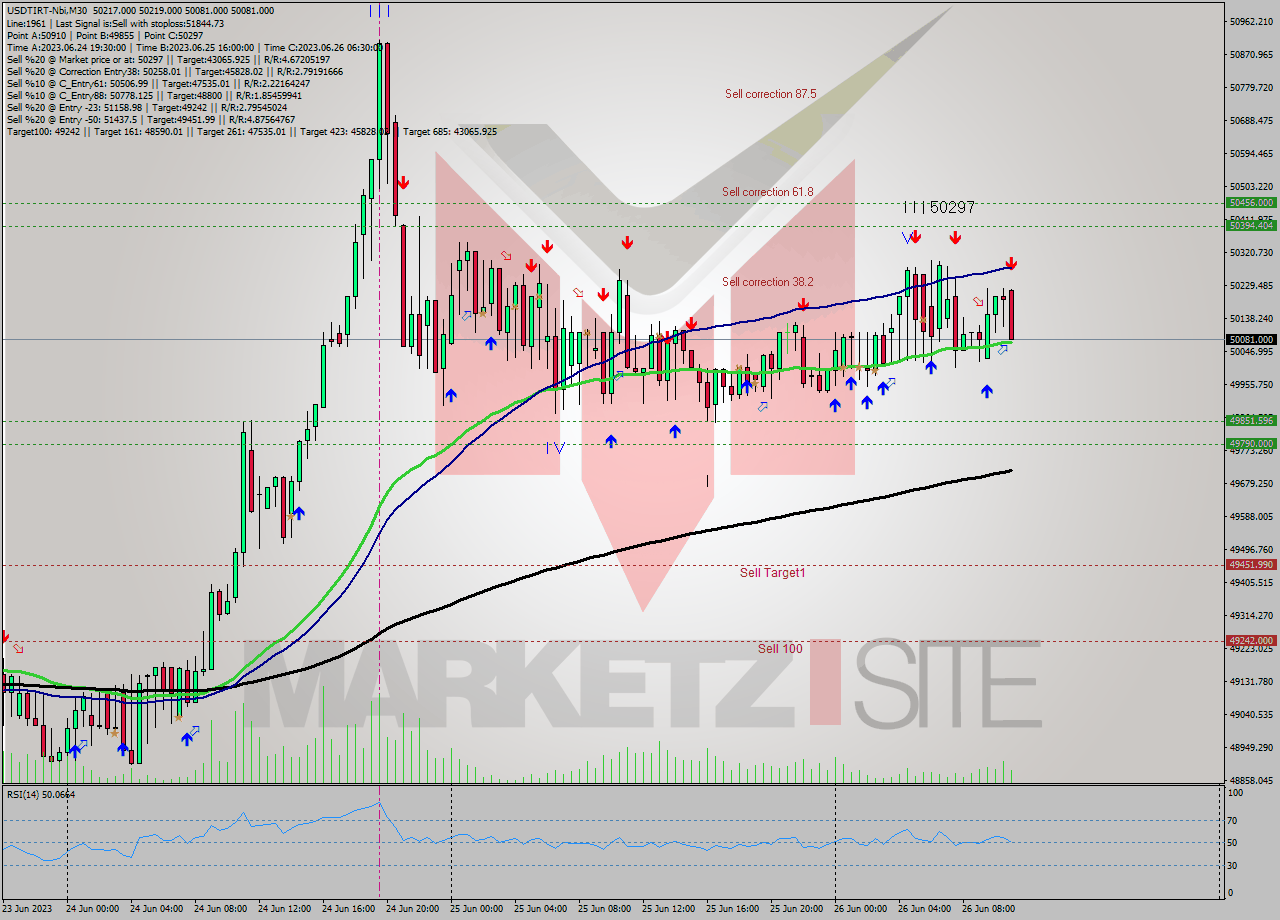Select the 'I I I 50297' price annotation
Screen dimensions: 1280x920
coord(938,207)
